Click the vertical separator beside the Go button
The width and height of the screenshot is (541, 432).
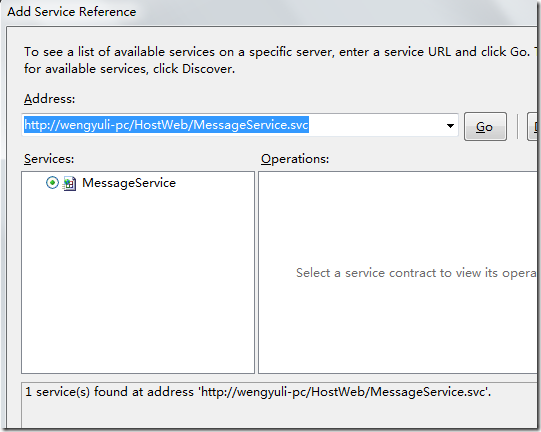pyautogui.click(x=517, y=126)
